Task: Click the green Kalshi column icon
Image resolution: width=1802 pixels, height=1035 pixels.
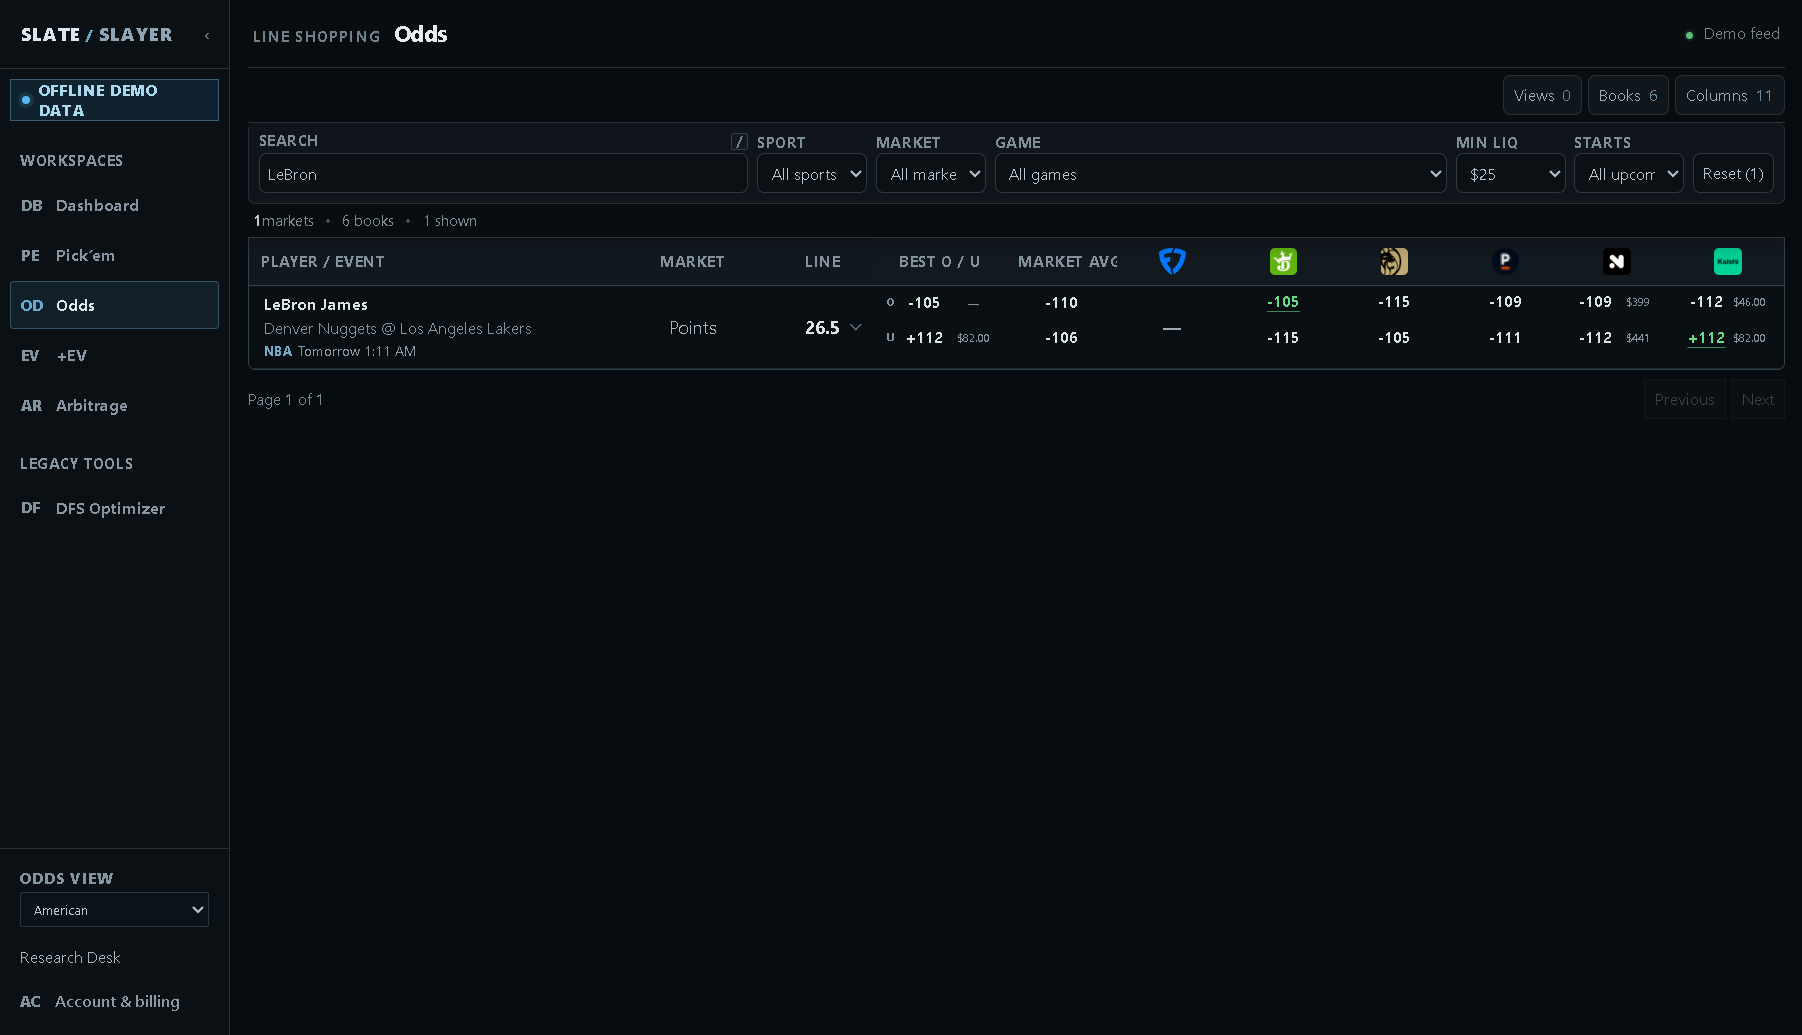Action: (1727, 262)
